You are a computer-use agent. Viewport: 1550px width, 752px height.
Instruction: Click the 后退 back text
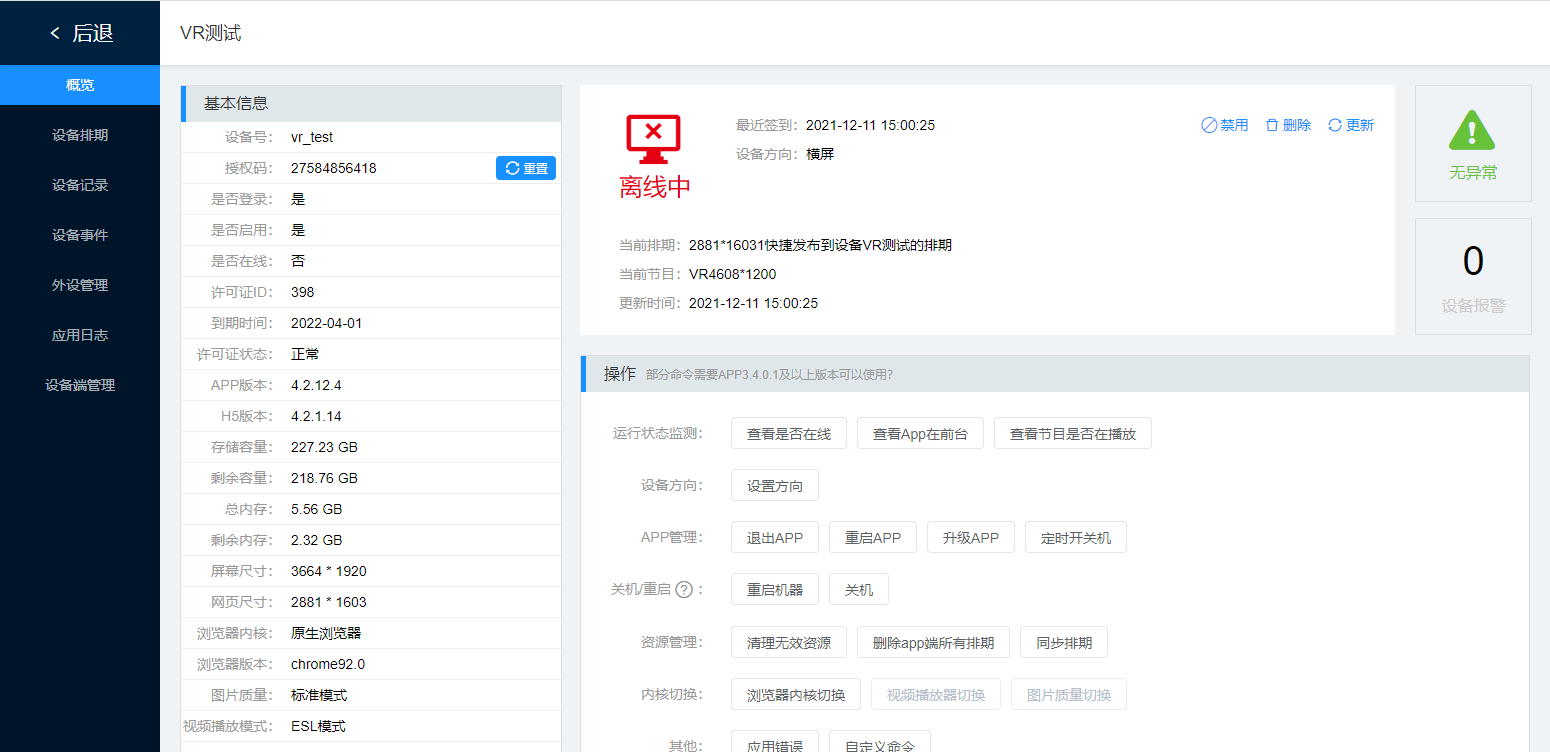pyautogui.click(x=93, y=33)
